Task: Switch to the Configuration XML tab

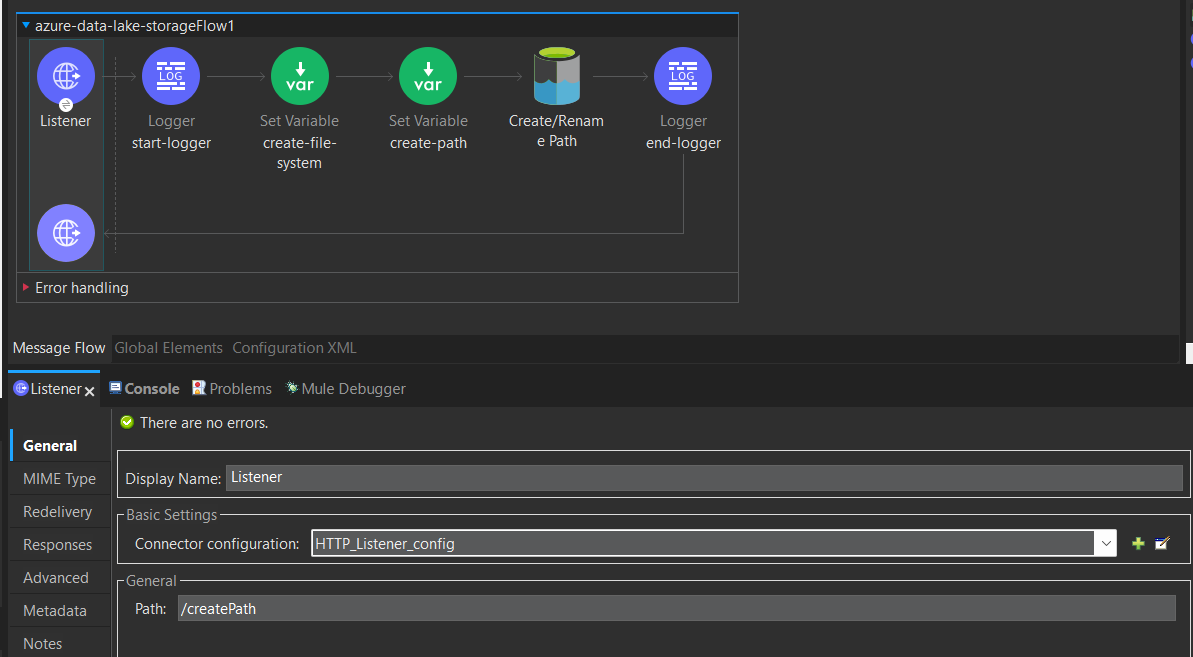Action: 293,347
